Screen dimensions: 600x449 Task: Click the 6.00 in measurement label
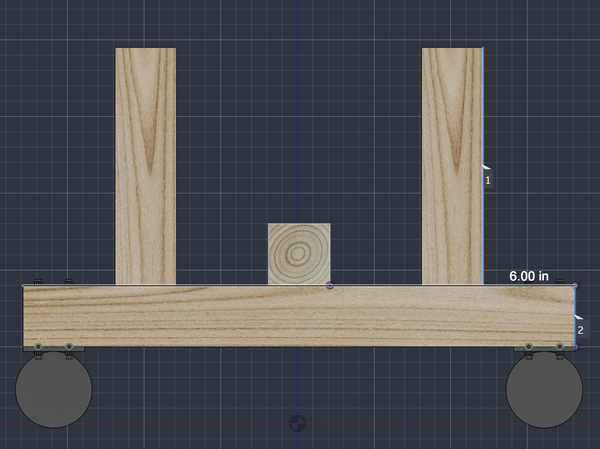click(529, 276)
